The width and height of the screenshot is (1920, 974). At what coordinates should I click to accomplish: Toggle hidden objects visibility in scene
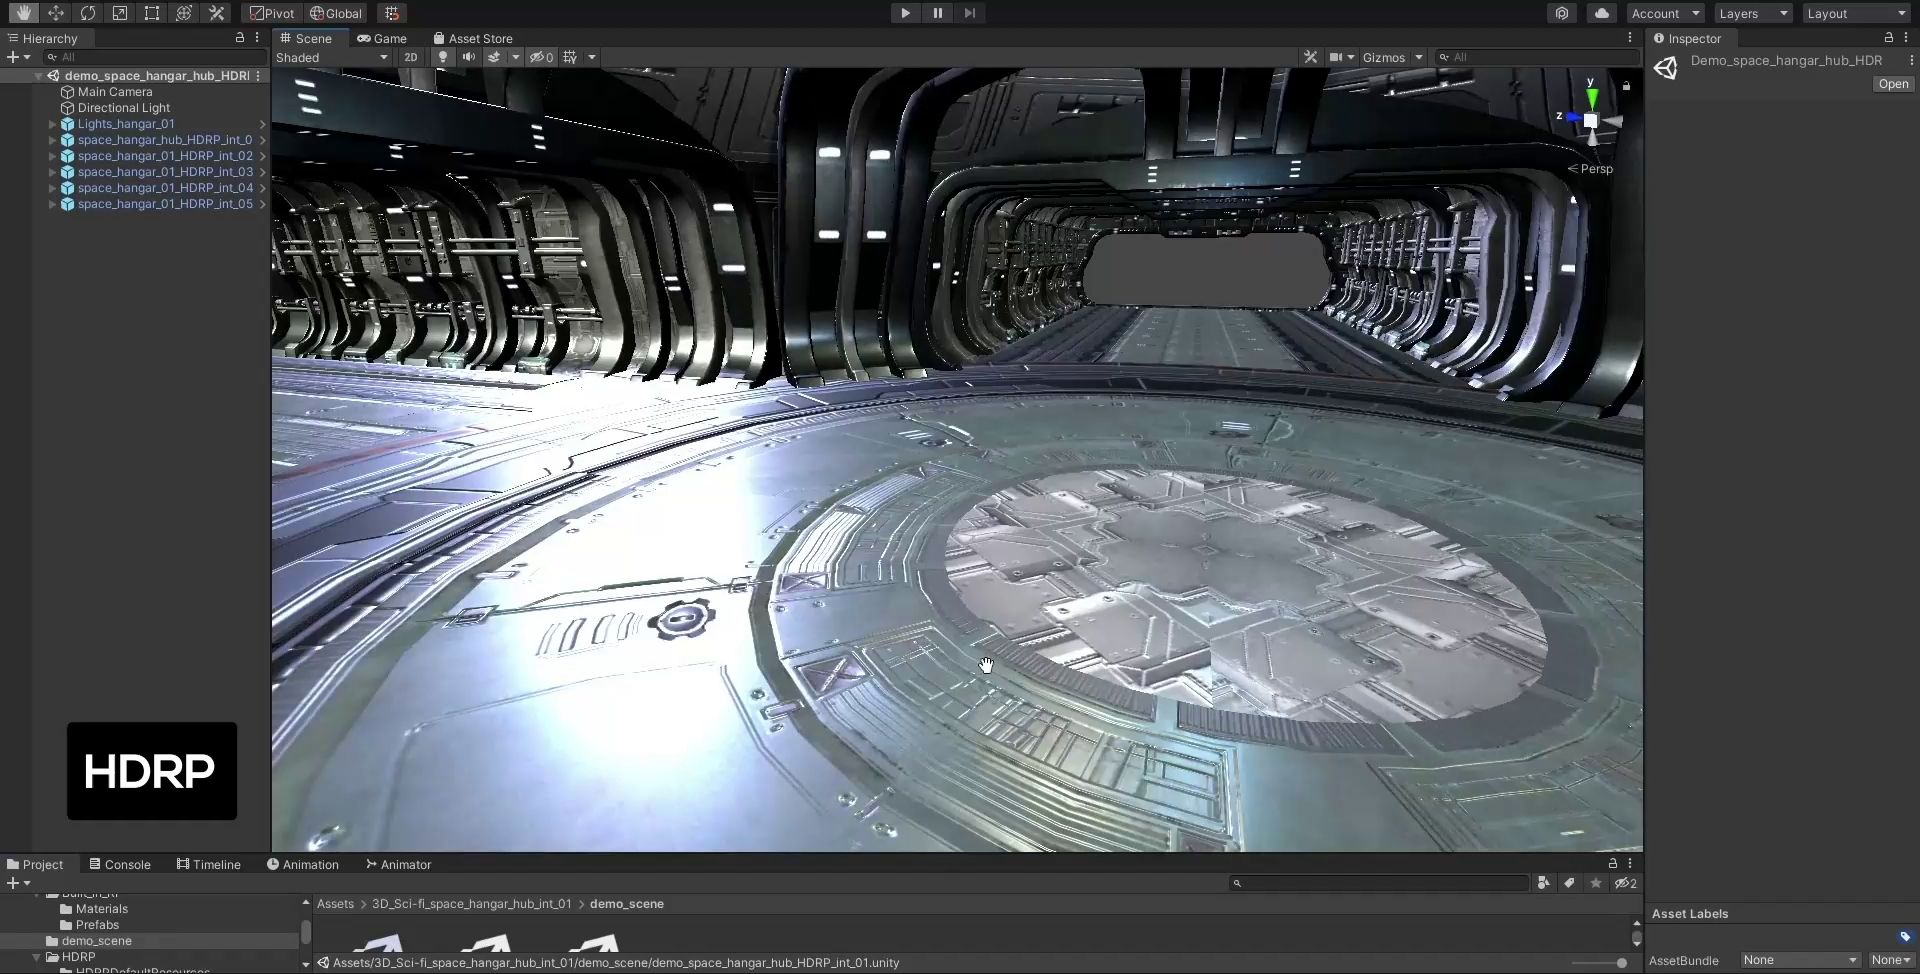click(x=541, y=57)
